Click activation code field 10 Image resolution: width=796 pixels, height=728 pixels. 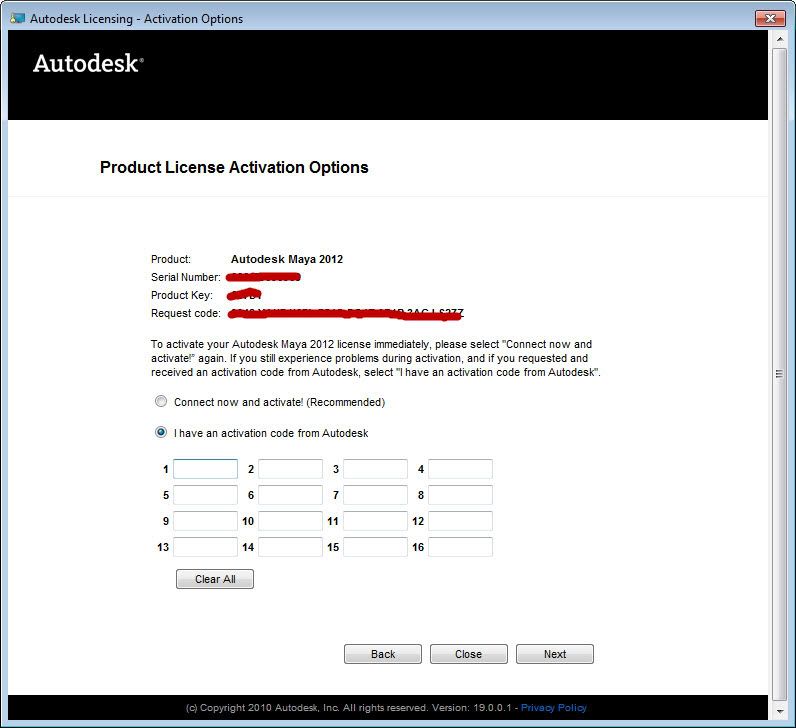pos(290,521)
